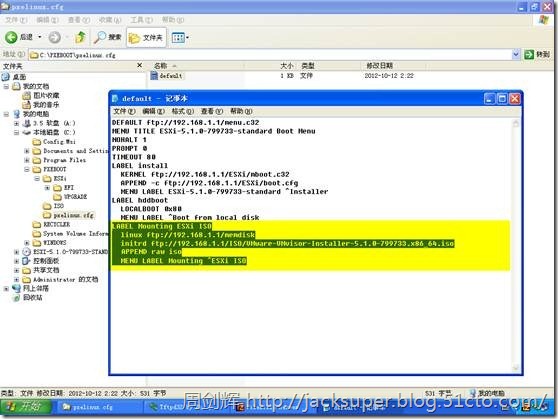
Task: Expand the WINDOWS tree node
Action: [27, 243]
